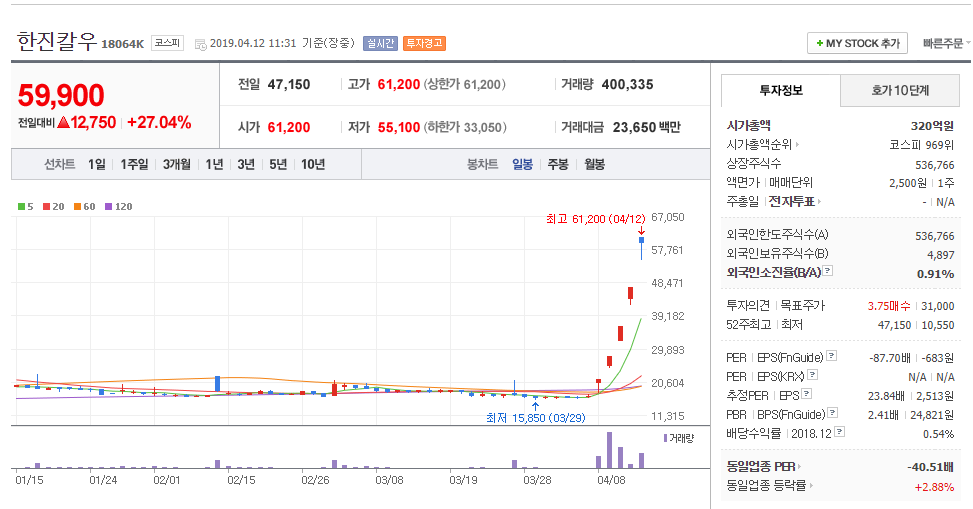The height and width of the screenshot is (509, 973).
Task: Click the 최저 15,850 (03/29) marker
Action: [x=536, y=418]
